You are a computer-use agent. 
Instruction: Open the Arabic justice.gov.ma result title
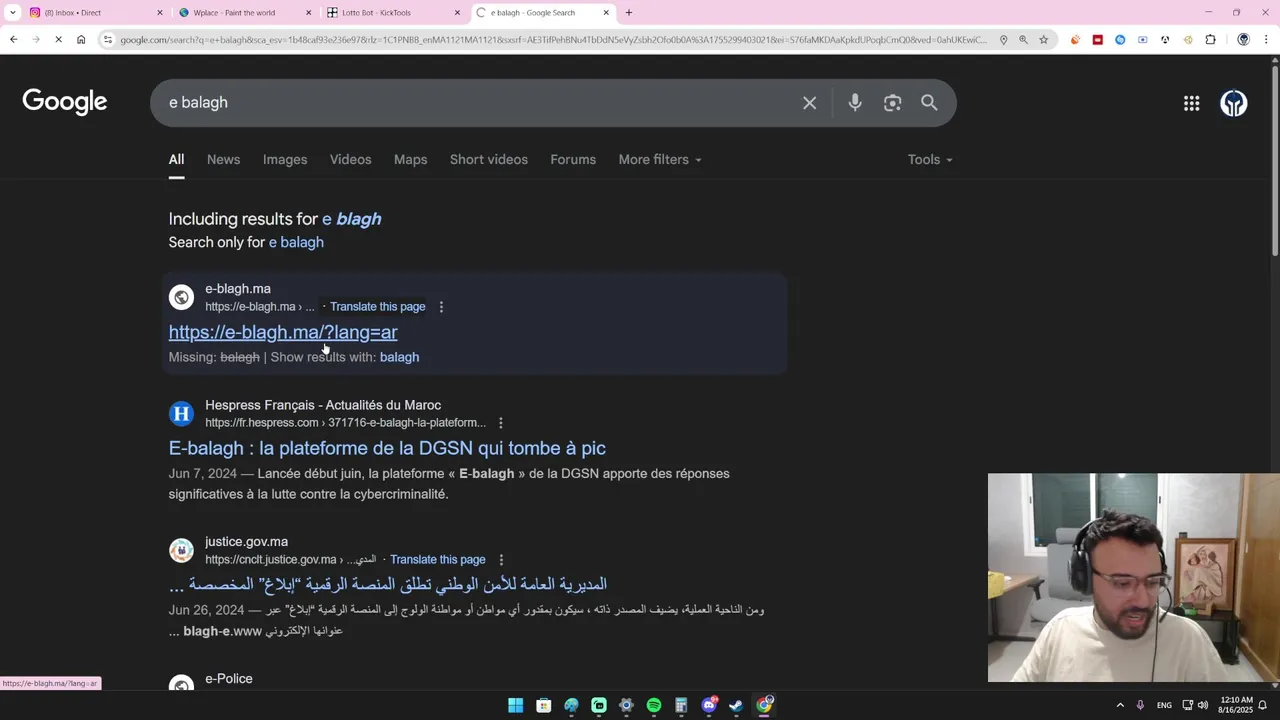388,584
